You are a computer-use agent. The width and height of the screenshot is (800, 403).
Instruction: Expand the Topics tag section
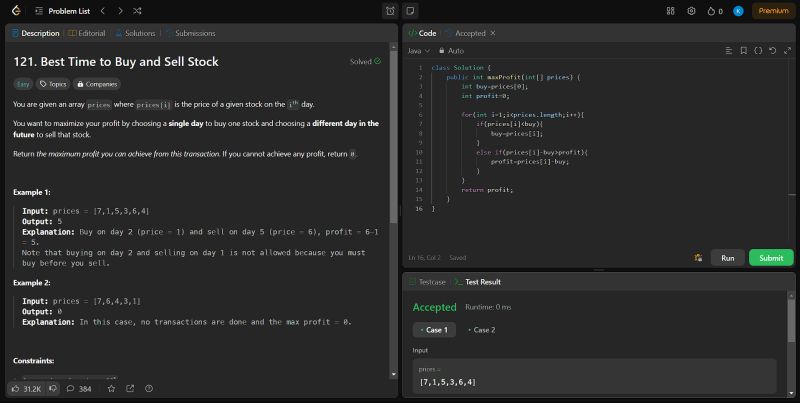click(x=53, y=84)
